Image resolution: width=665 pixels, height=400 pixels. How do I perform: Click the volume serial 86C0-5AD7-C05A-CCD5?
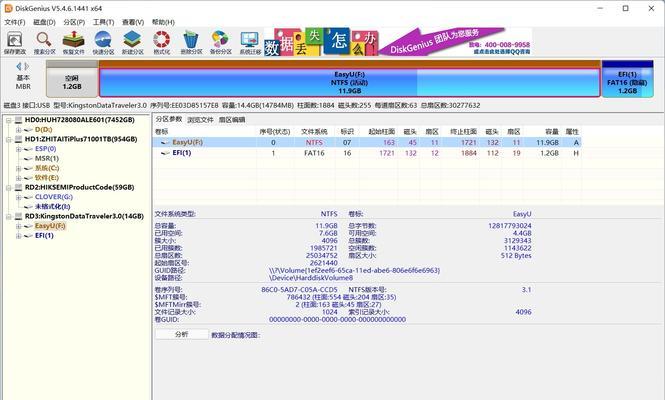tap(299, 290)
